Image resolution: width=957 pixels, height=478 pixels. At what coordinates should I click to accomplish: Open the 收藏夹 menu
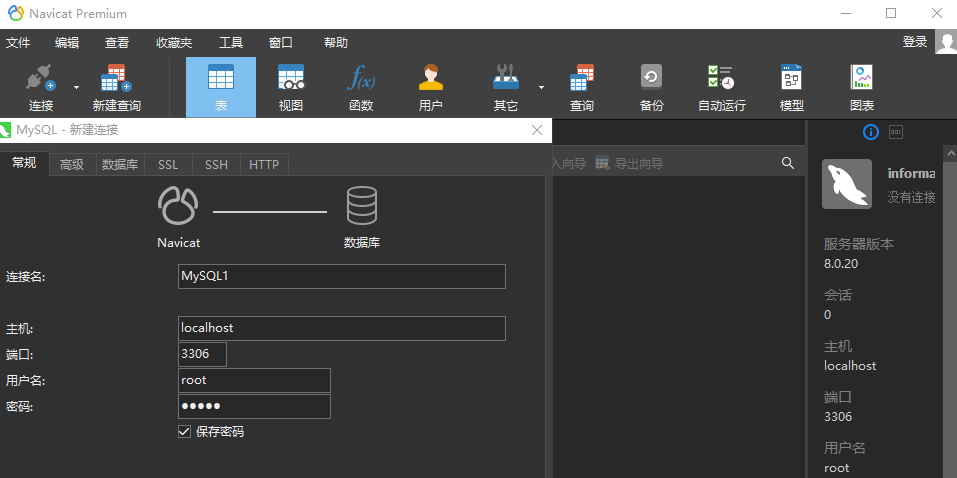point(174,43)
